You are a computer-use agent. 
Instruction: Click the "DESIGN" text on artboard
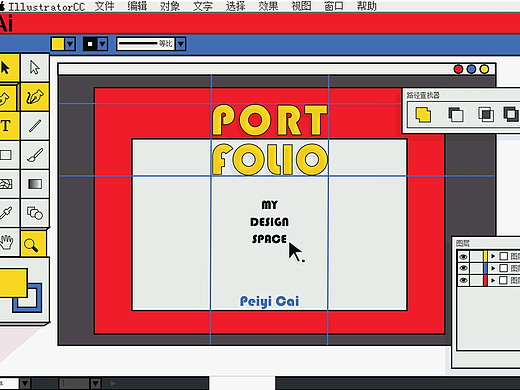click(269, 222)
